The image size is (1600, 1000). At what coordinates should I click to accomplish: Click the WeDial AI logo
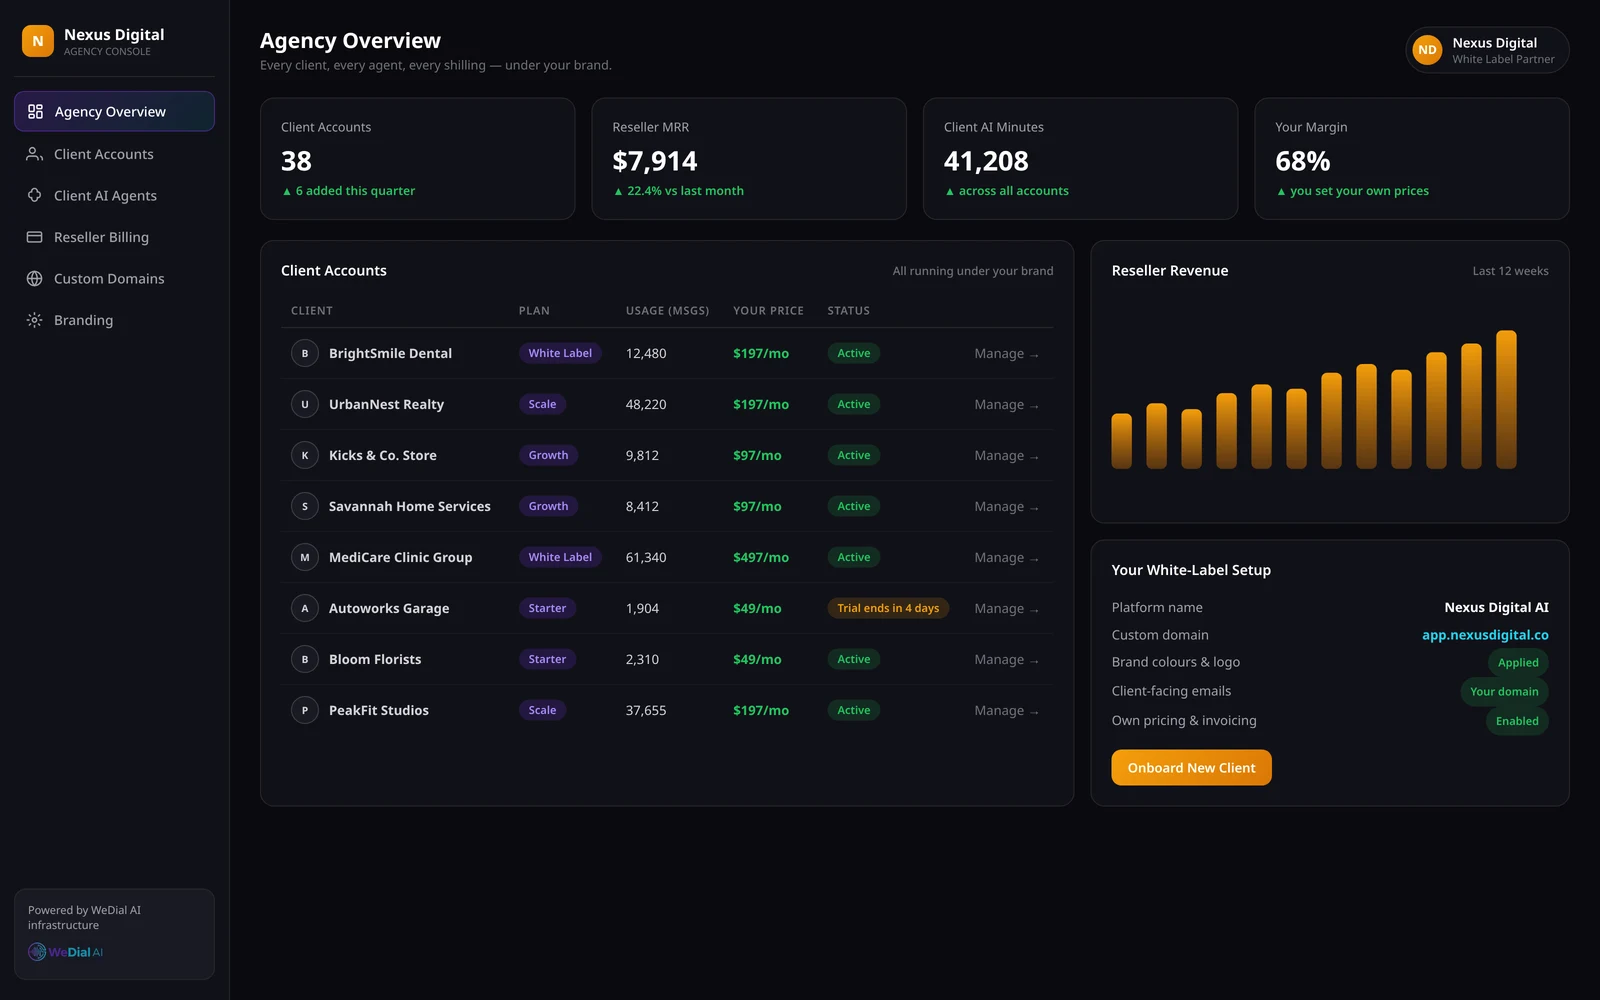point(66,952)
